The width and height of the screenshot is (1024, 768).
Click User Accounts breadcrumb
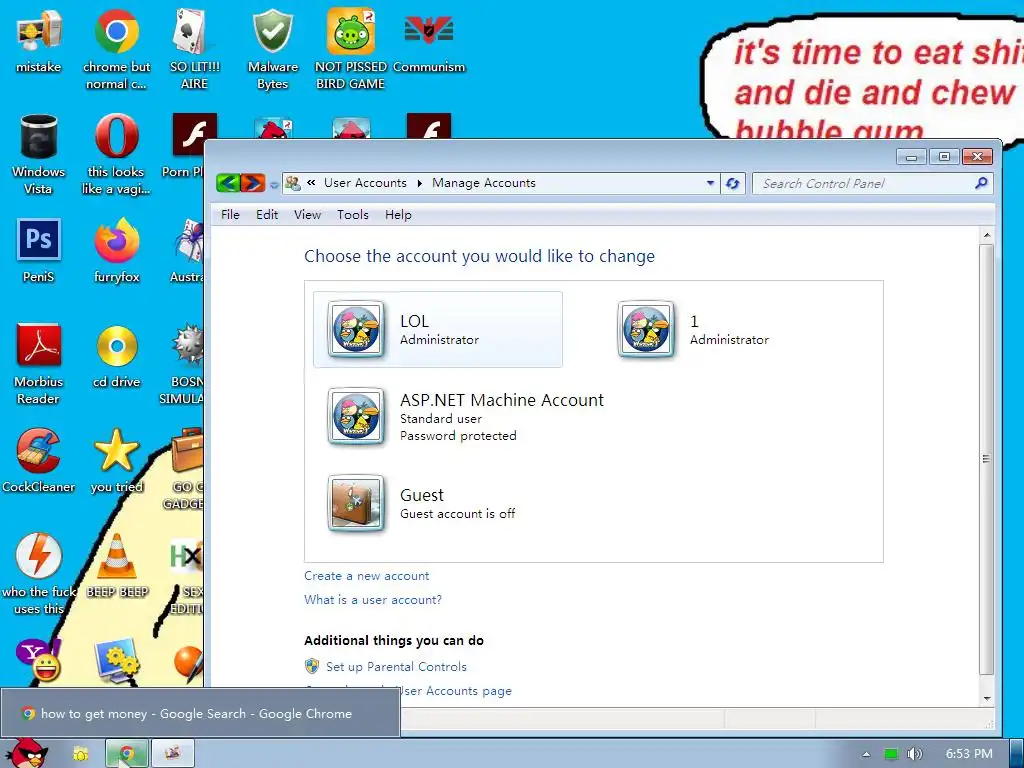click(365, 184)
